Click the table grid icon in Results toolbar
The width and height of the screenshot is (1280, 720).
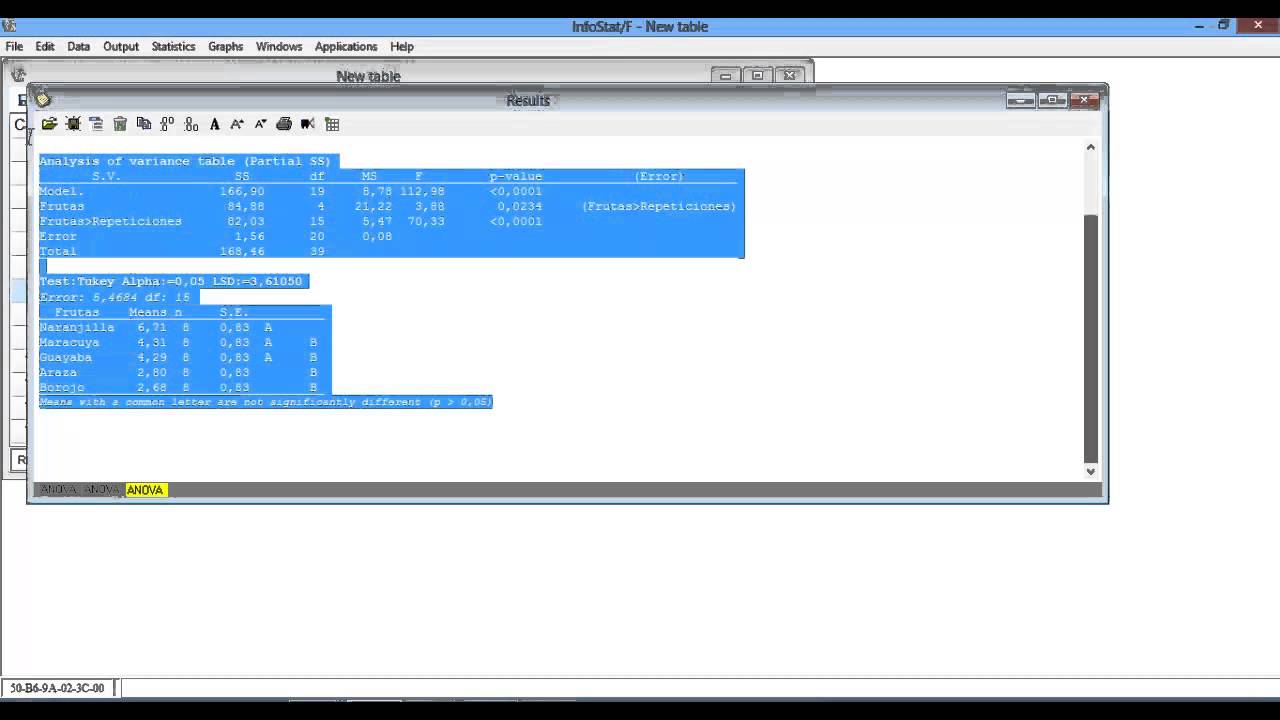coord(332,124)
